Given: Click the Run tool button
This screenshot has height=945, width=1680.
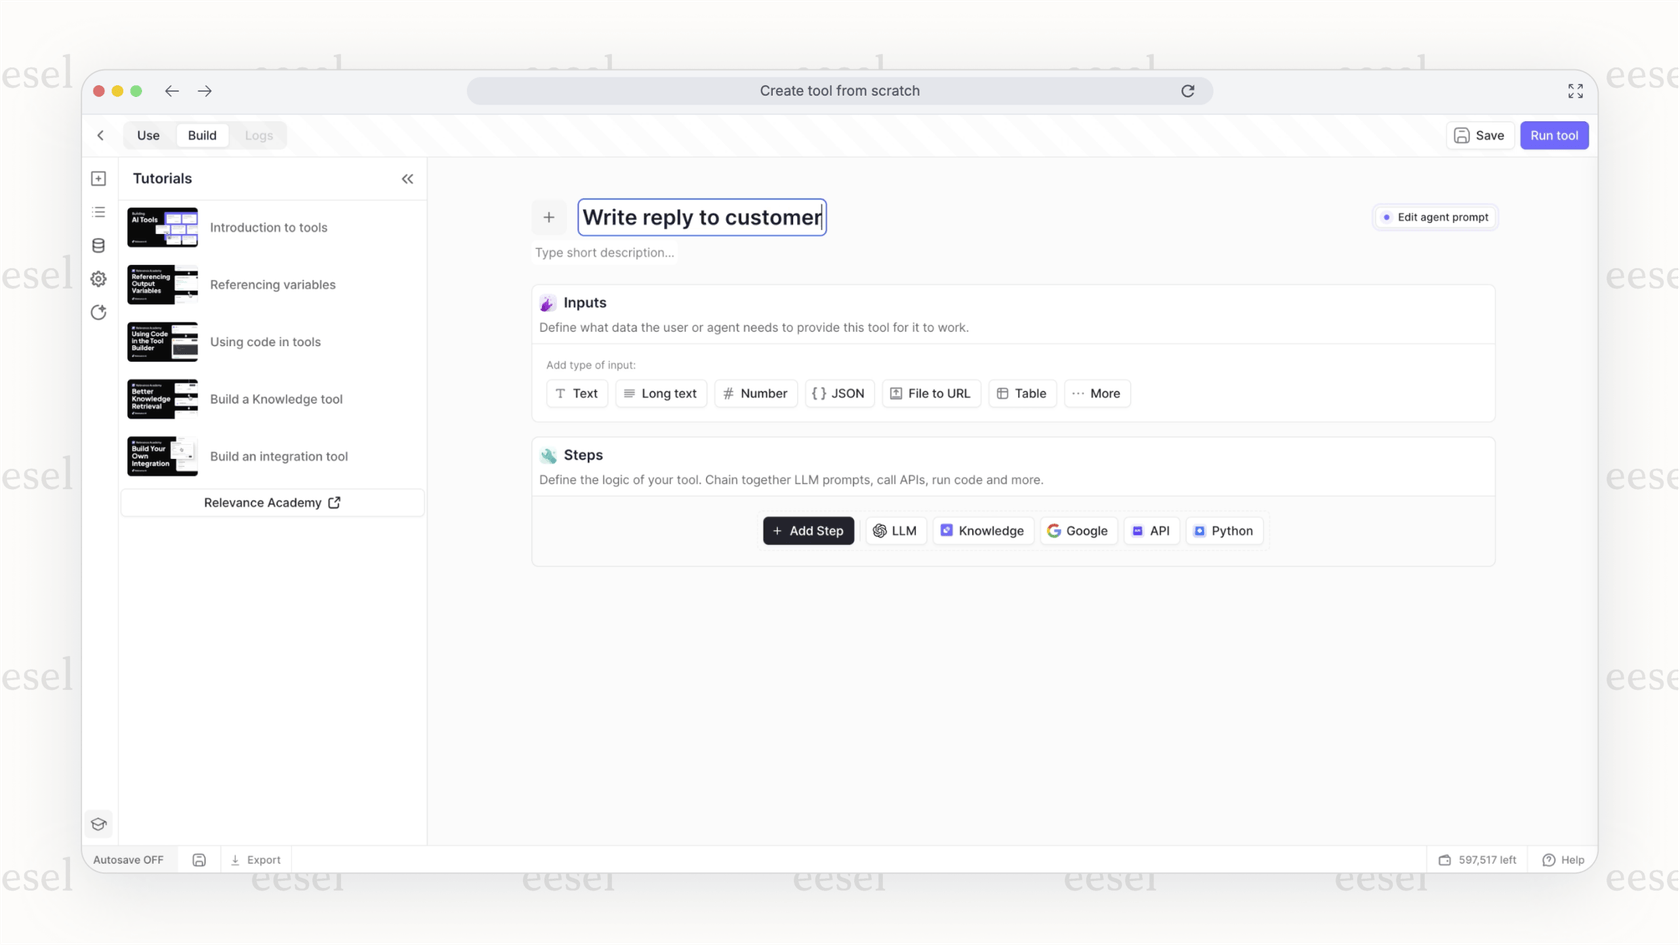Looking at the screenshot, I should click(1554, 135).
